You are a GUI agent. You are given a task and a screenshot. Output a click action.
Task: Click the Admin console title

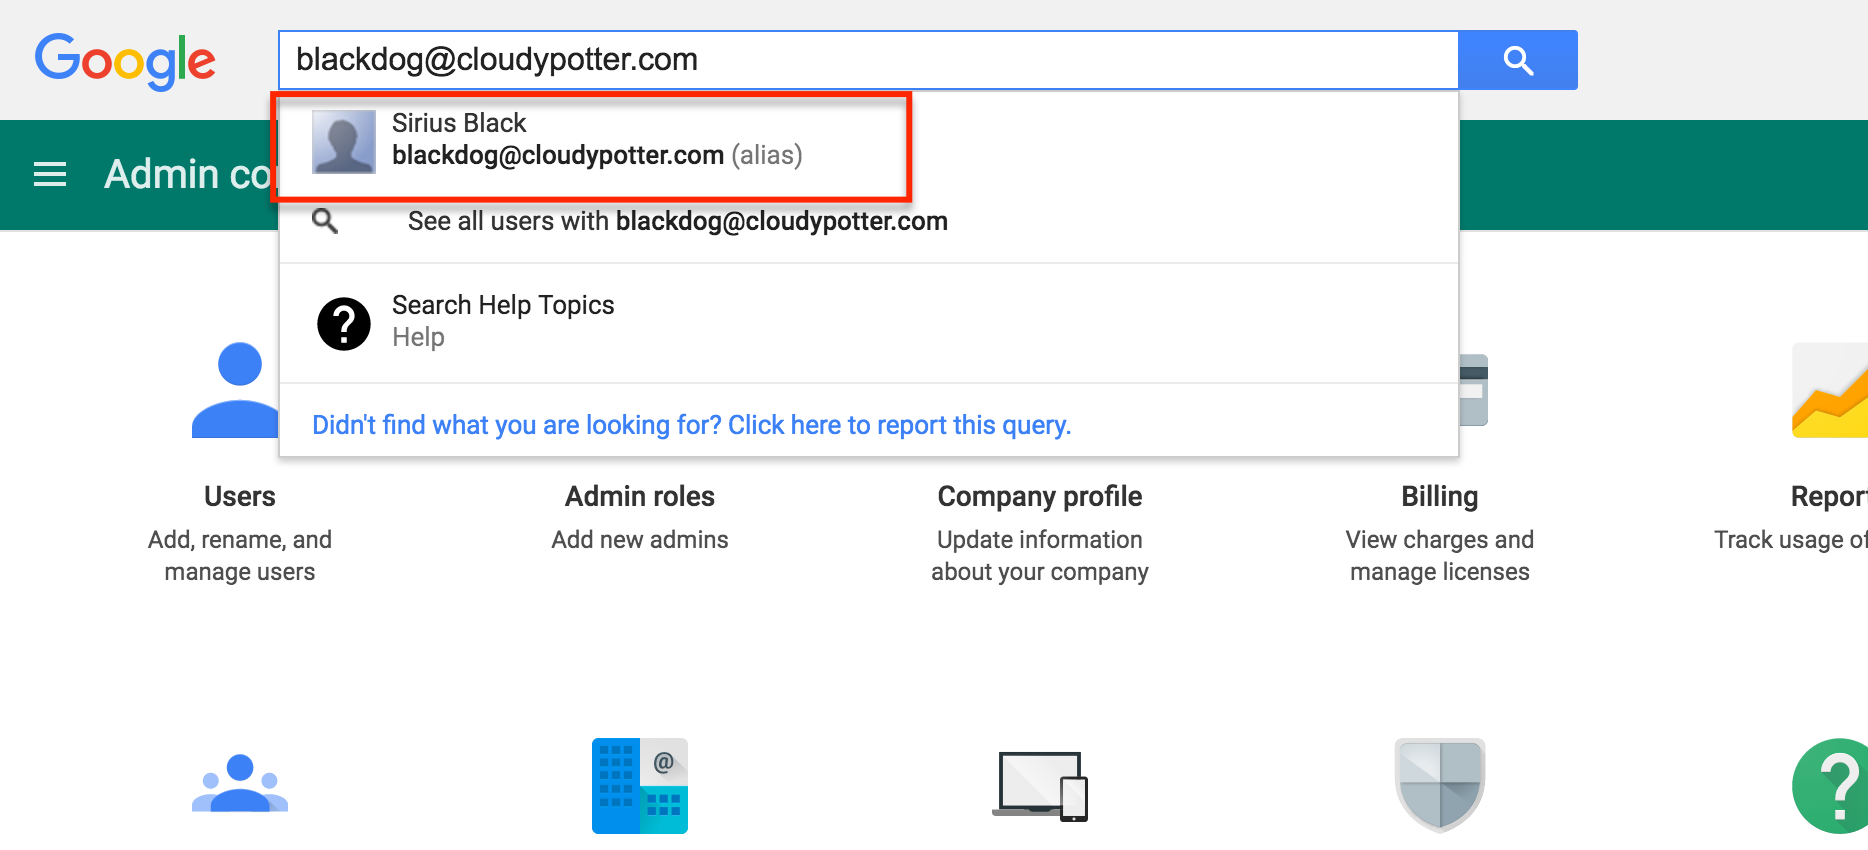click(188, 174)
